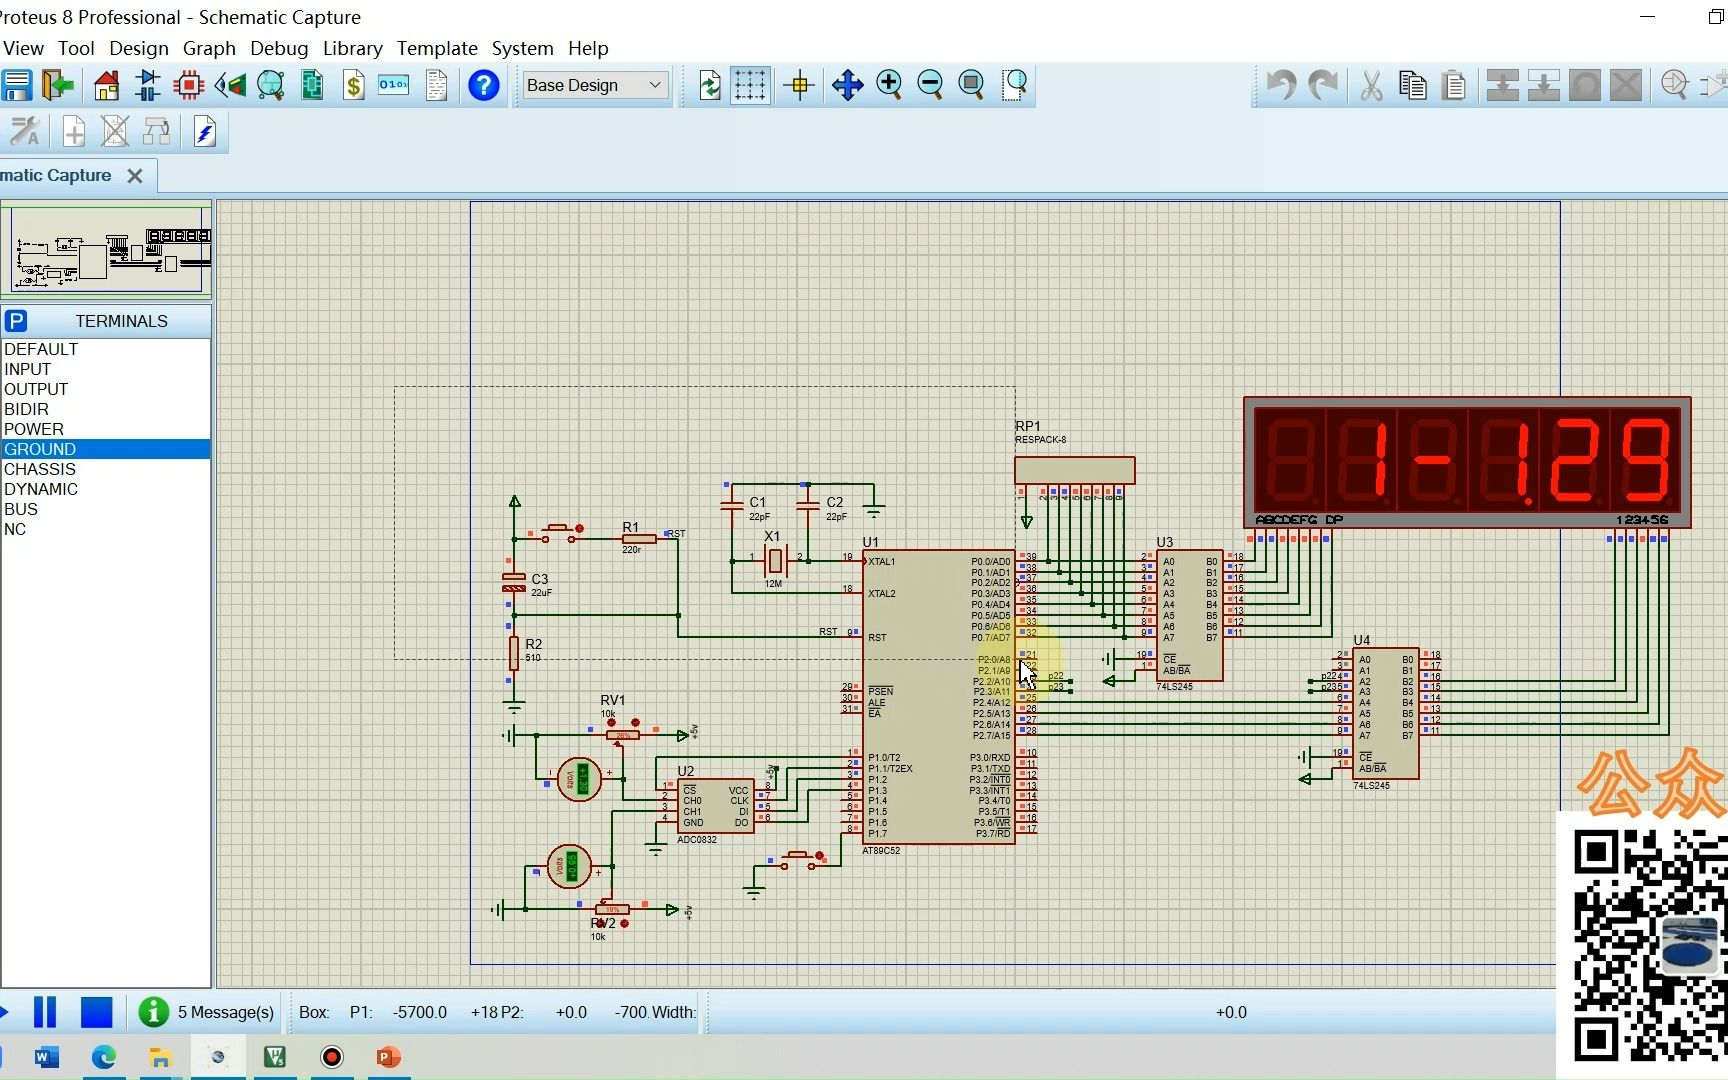Click the Zoom to area icon
The height and width of the screenshot is (1080, 1728).
1015,85
